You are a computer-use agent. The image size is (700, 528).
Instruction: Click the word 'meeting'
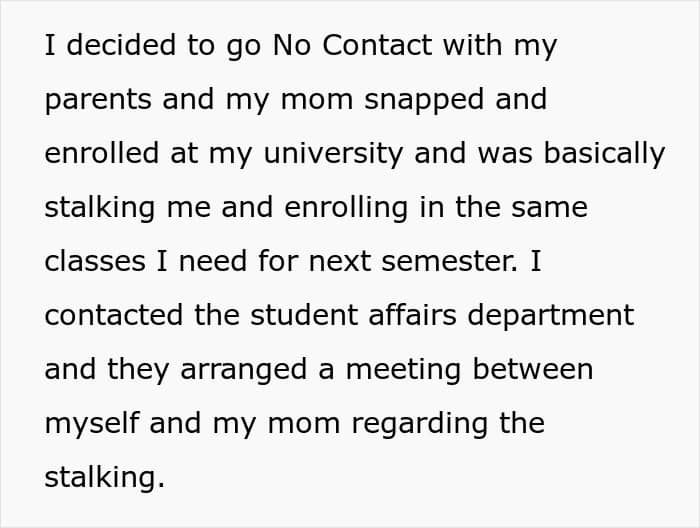coord(408,369)
